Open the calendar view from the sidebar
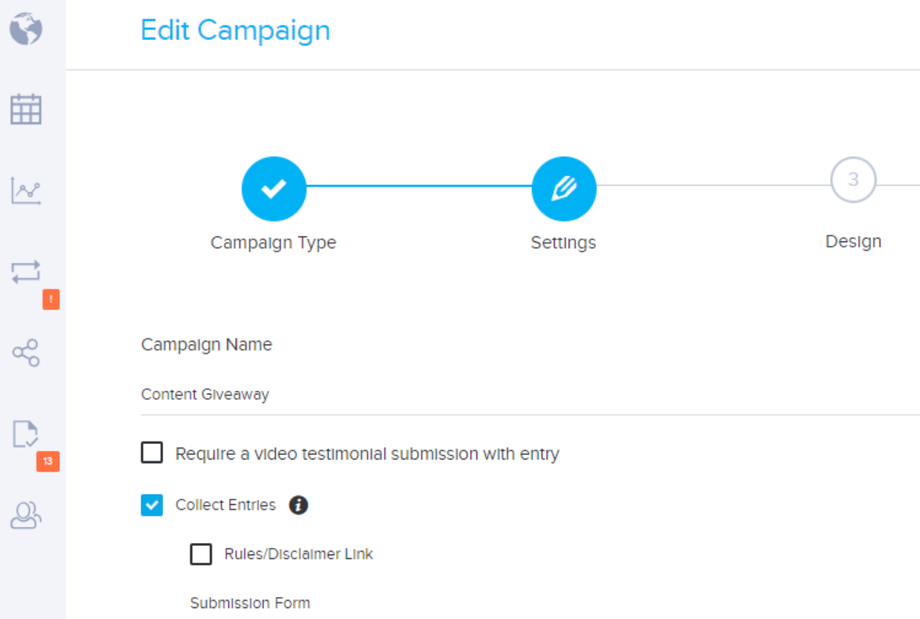Screen dimensions: 920x619 click(26, 109)
